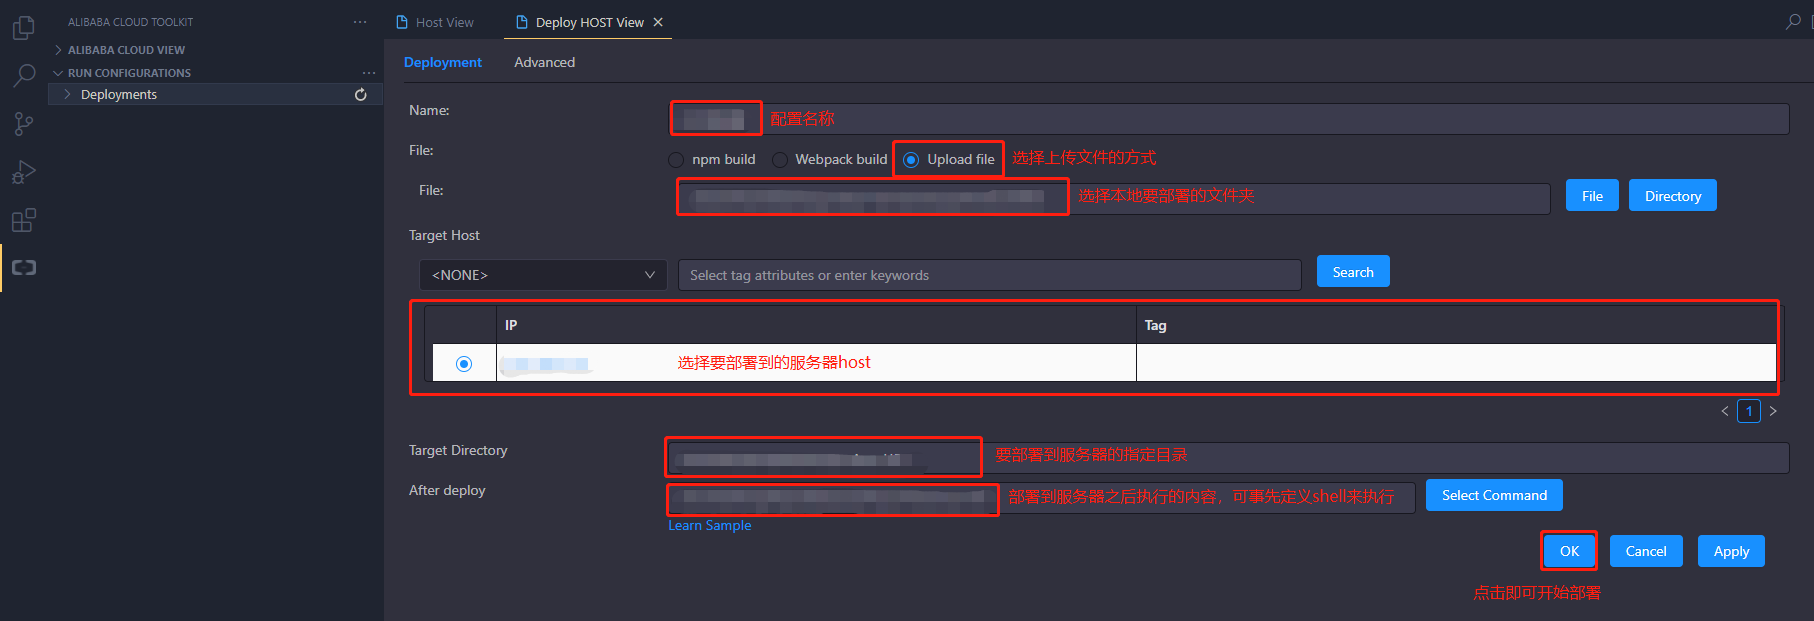Click the Directory browse button

[x=1673, y=196]
